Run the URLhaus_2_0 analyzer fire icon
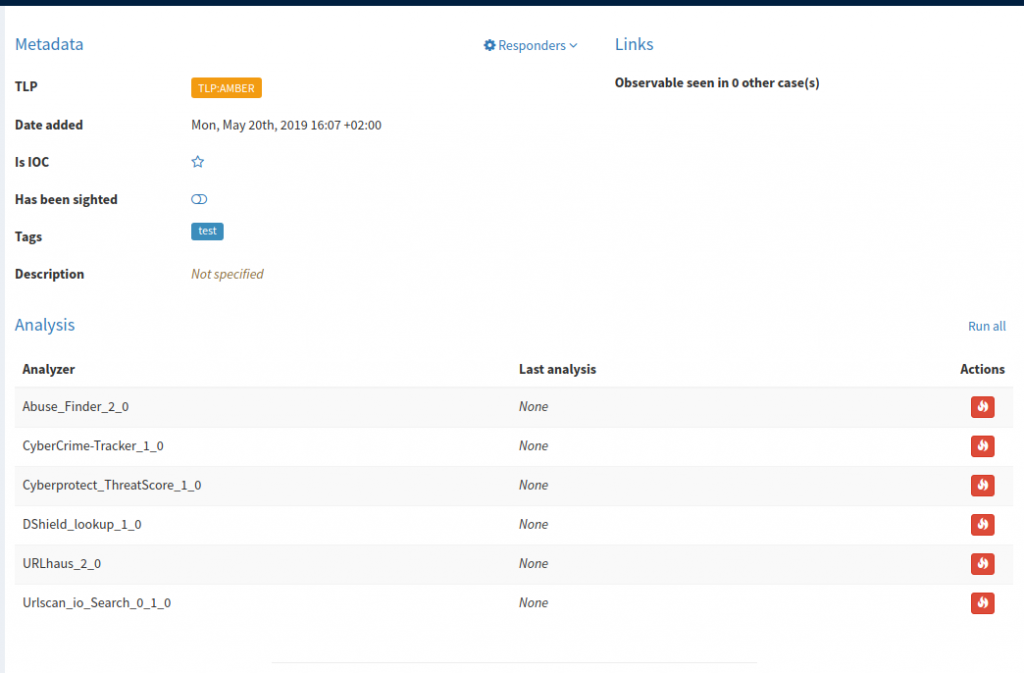The width and height of the screenshot is (1024, 673). [x=982, y=564]
